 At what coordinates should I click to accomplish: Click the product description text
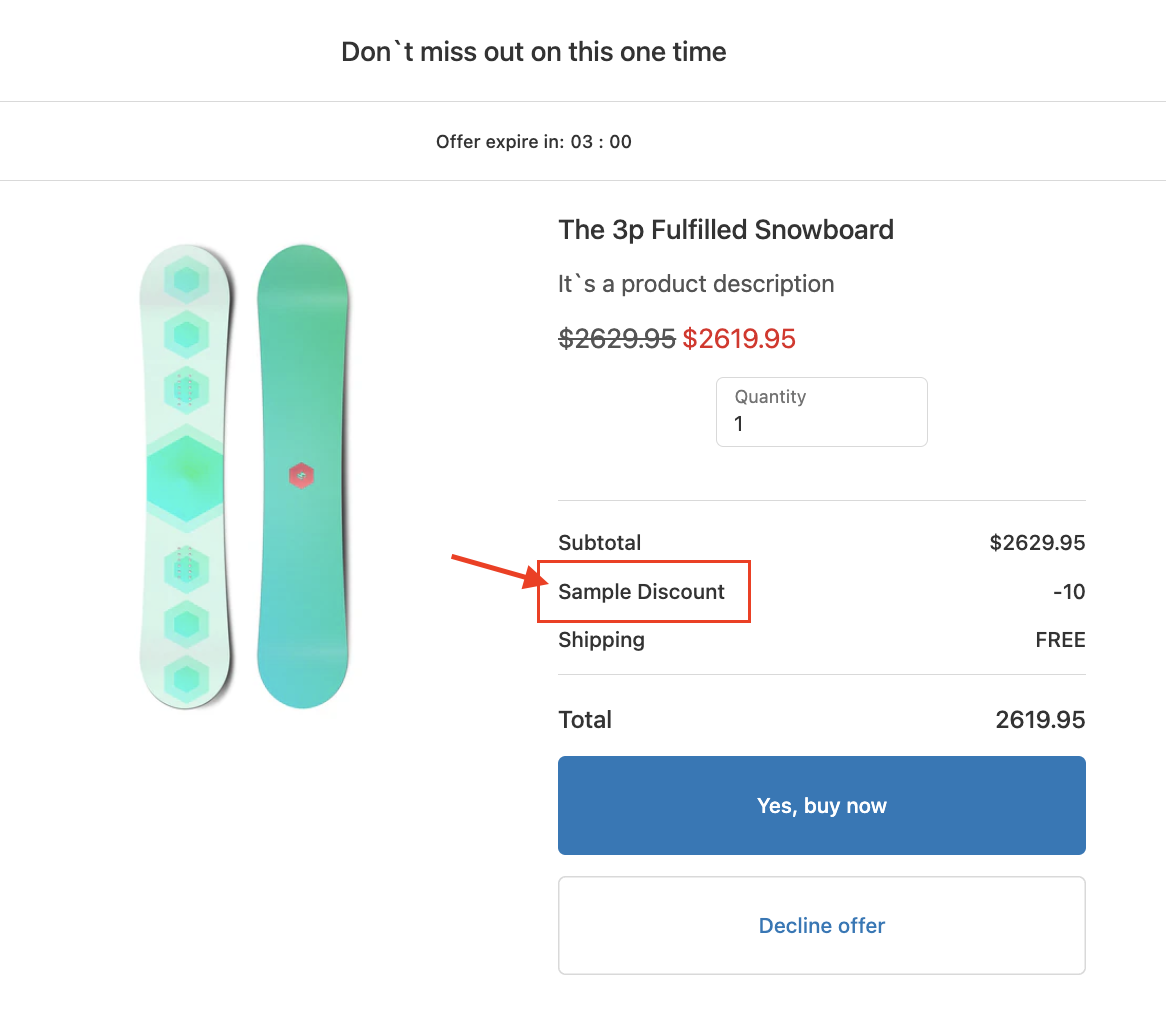pos(696,284)
